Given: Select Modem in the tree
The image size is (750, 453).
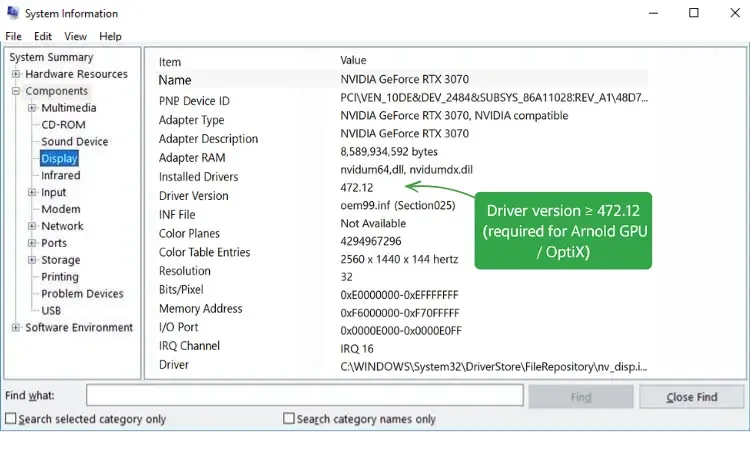Looking at the screenshot, I should 61,209.
